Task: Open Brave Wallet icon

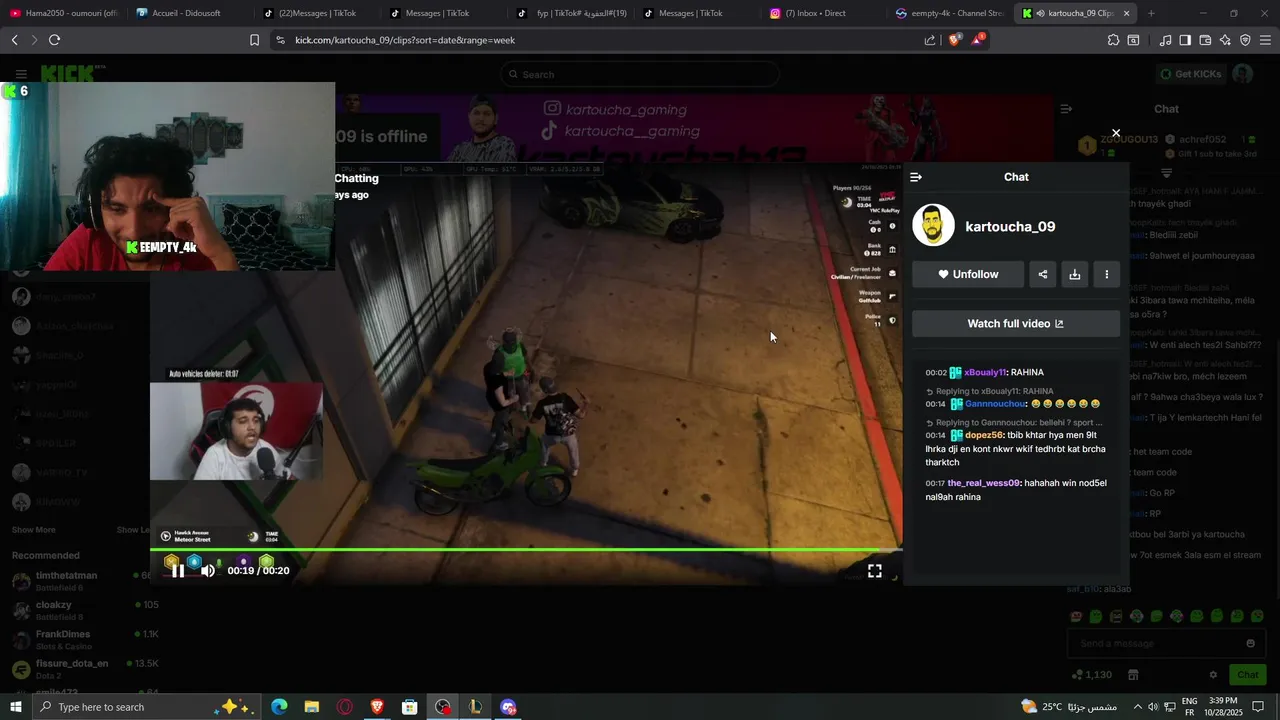Action: [1205, 40]
